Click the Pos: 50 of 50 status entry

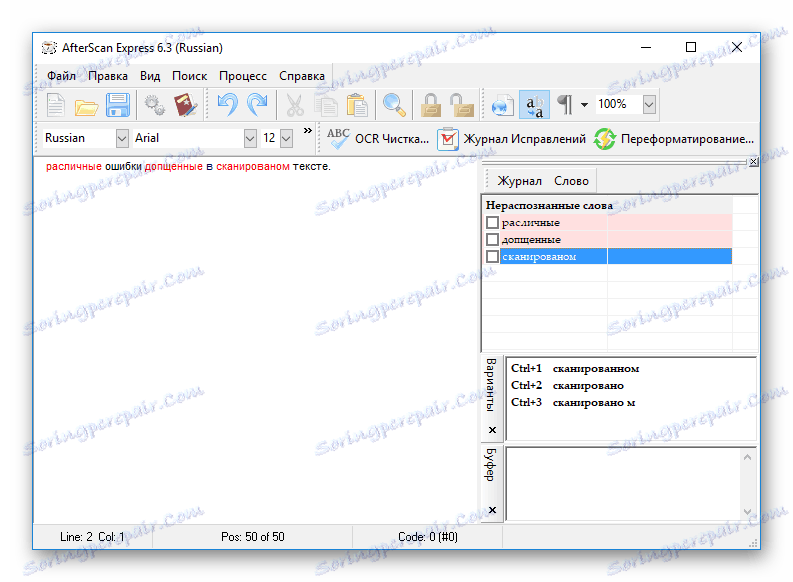[252, 536]
